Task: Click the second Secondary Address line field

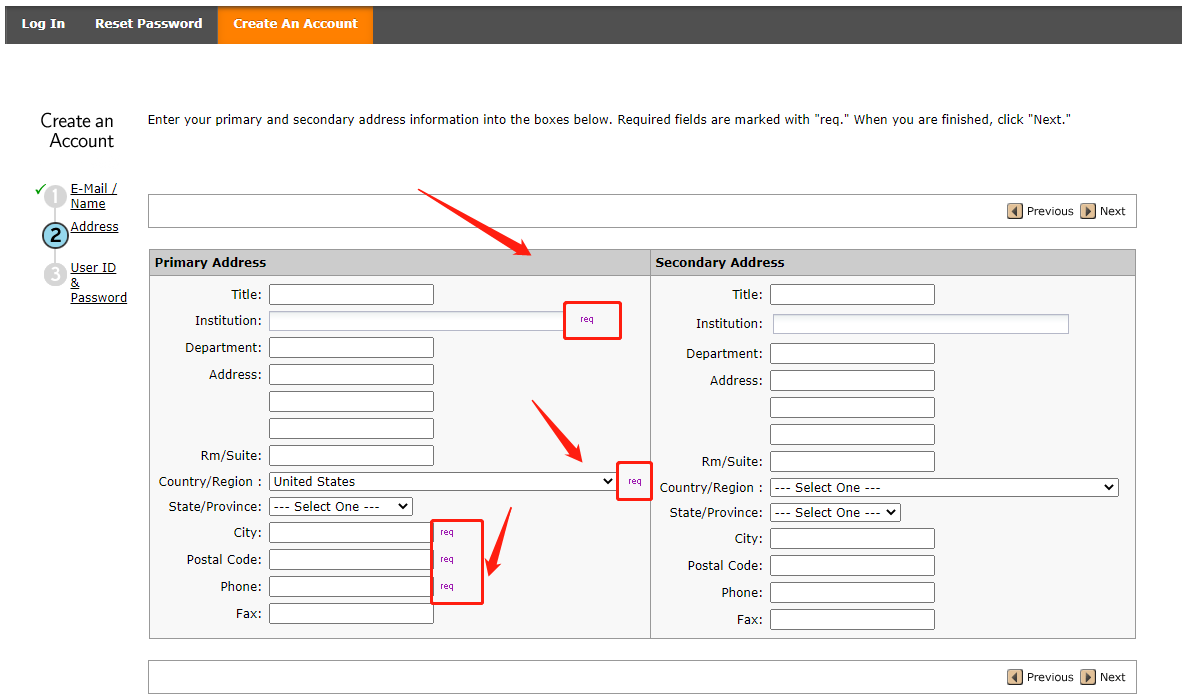Action: pos(852,408)
